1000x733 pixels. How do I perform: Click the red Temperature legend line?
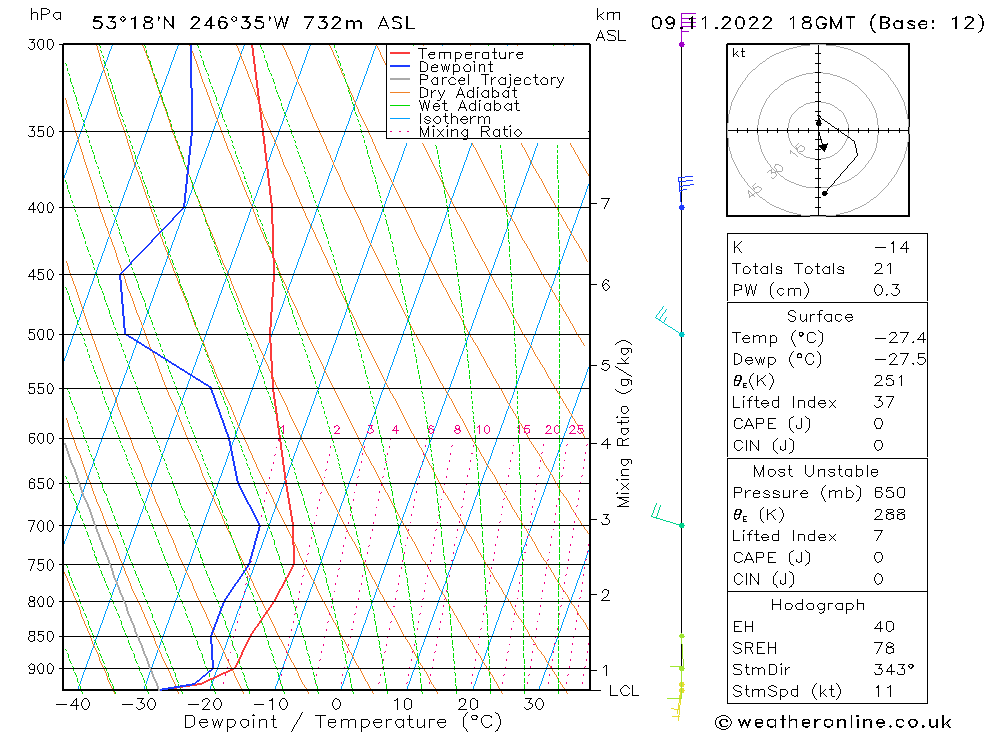(400, 54)
